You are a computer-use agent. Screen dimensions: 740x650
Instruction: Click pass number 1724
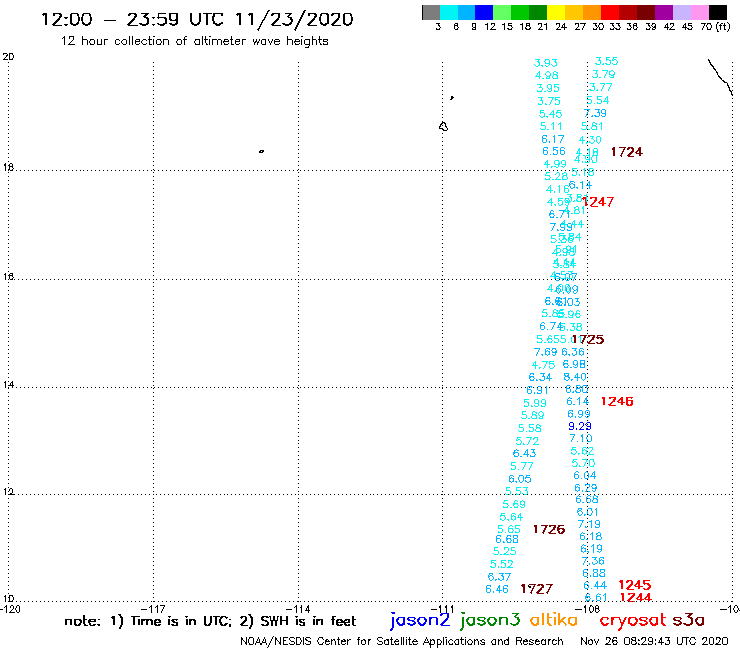(627, 152)
